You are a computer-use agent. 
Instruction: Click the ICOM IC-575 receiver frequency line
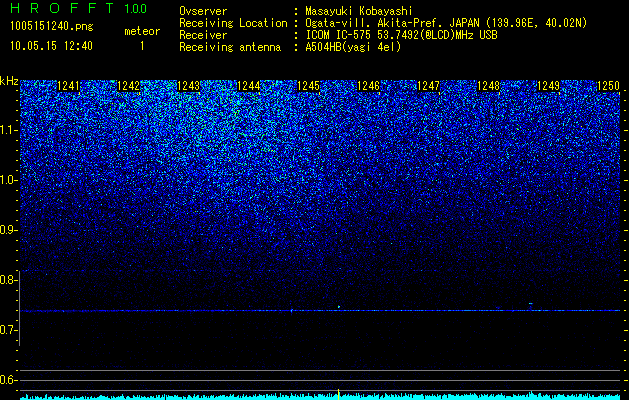(x=401, y=35)
